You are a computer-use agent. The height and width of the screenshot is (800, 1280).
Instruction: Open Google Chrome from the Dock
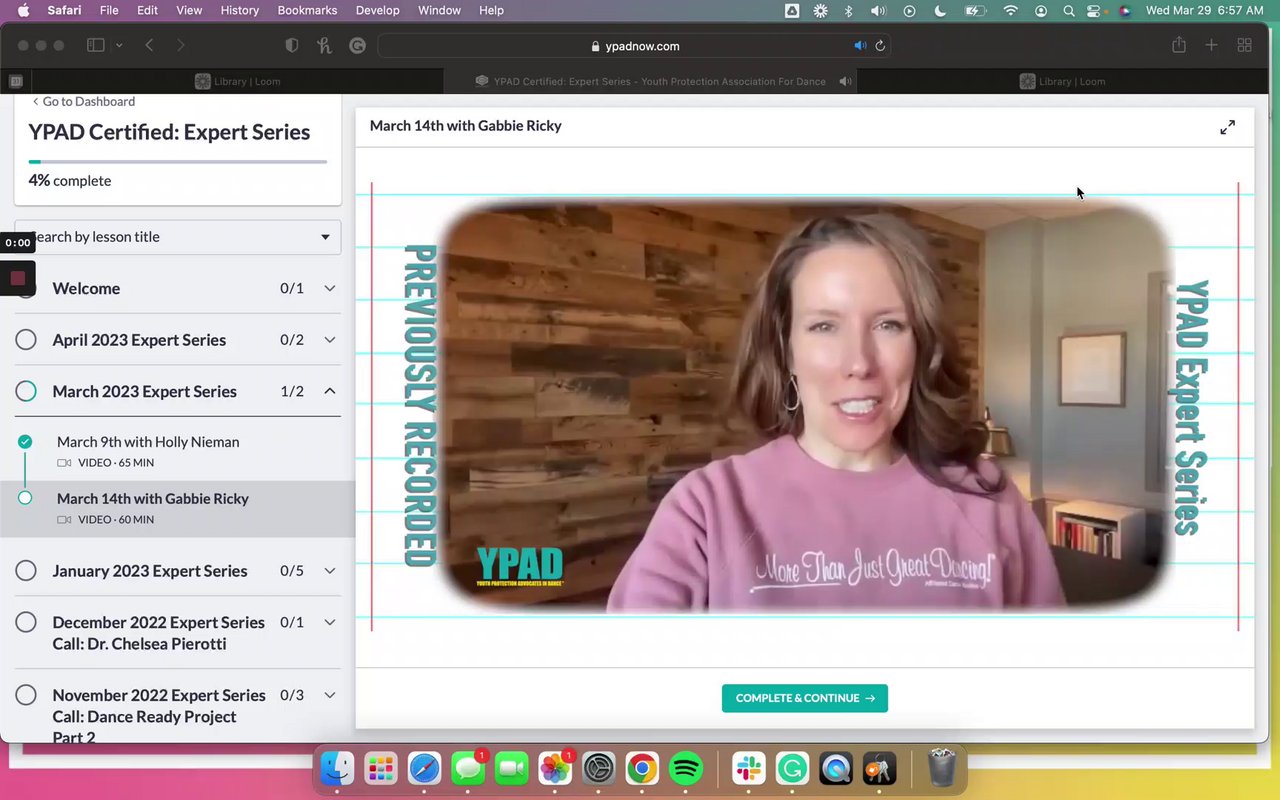(642, 768)
